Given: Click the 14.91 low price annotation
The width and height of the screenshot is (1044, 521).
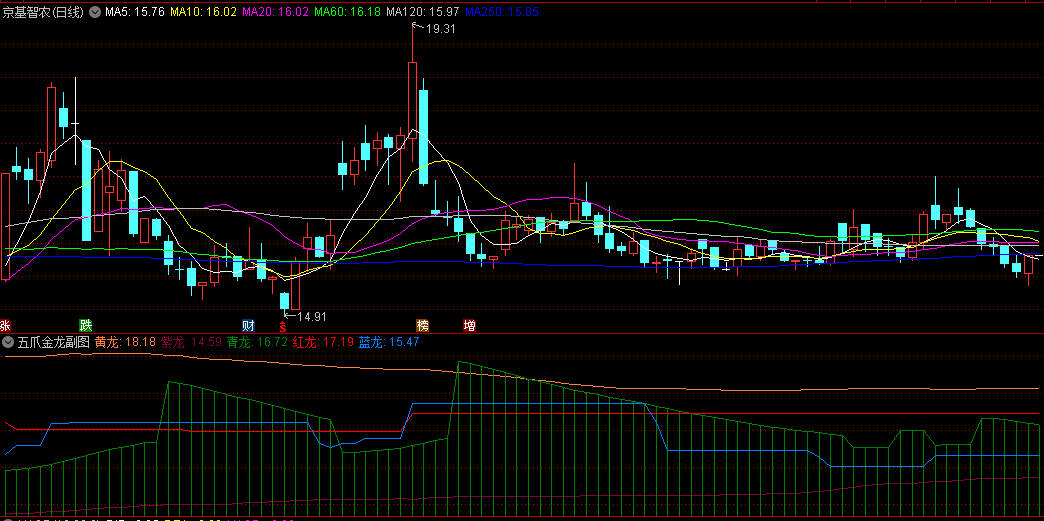Looking at the screenshot, I should click(312, 316).
